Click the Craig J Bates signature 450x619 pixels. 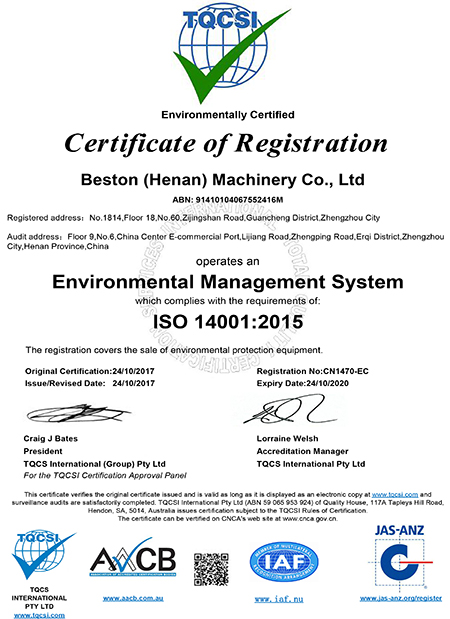(x=78, y=413)
